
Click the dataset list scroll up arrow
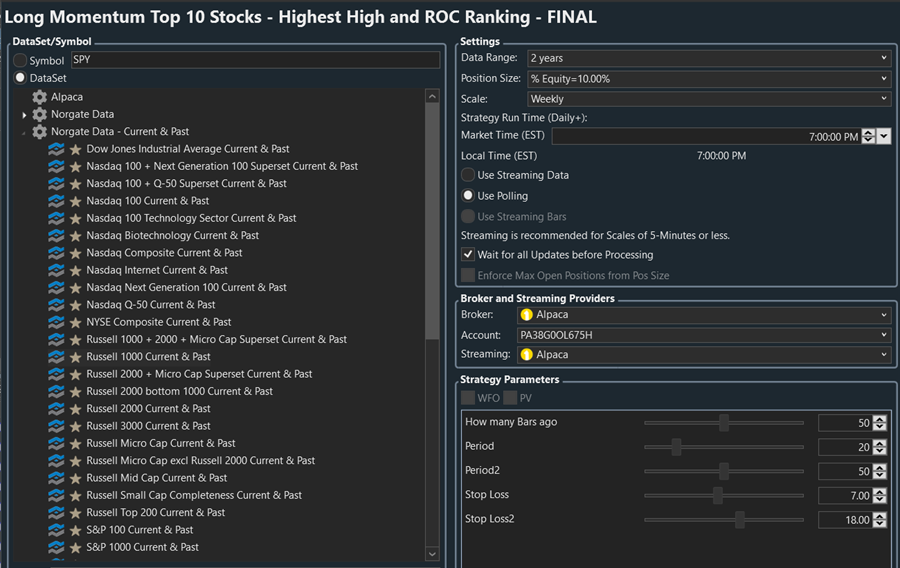pyautogui.click(x=432, y=96)
